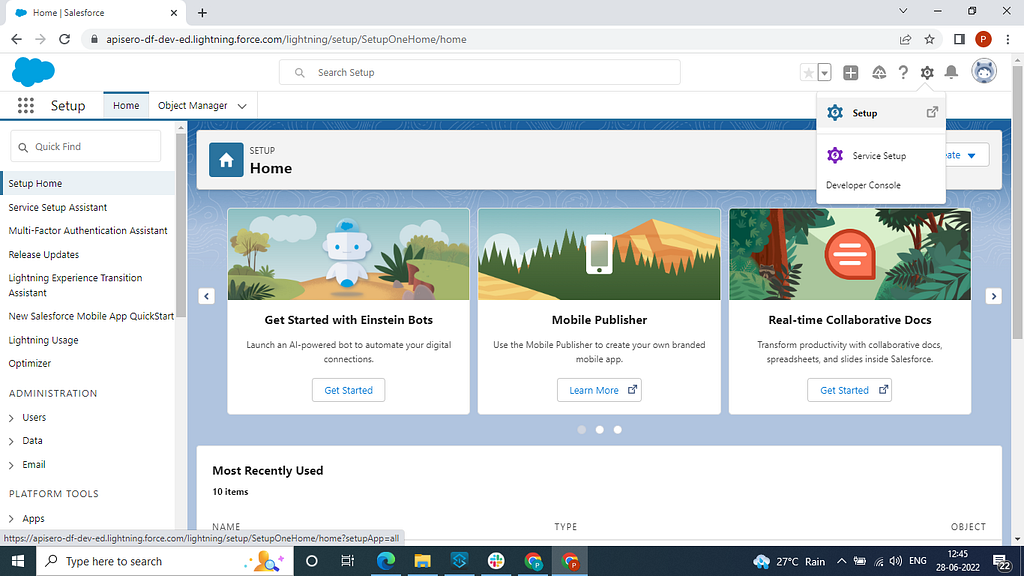Open Slack from taskbar

(x=496, y=561)
